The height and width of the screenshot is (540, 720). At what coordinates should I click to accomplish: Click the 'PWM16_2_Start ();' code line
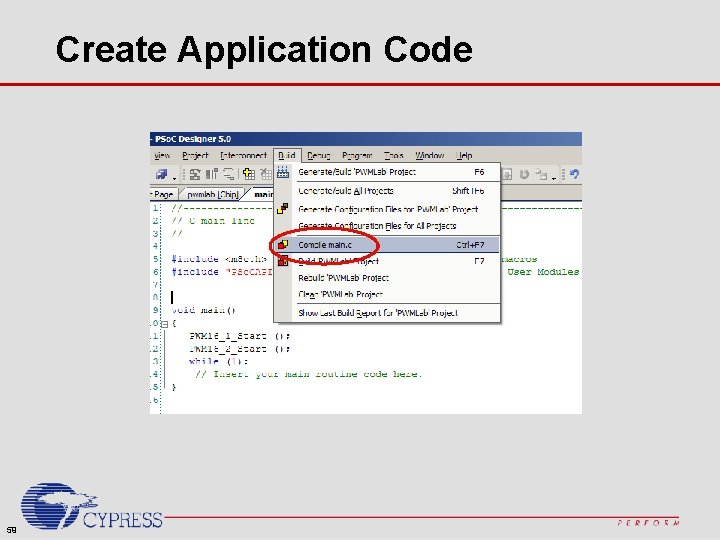point(239,349)
